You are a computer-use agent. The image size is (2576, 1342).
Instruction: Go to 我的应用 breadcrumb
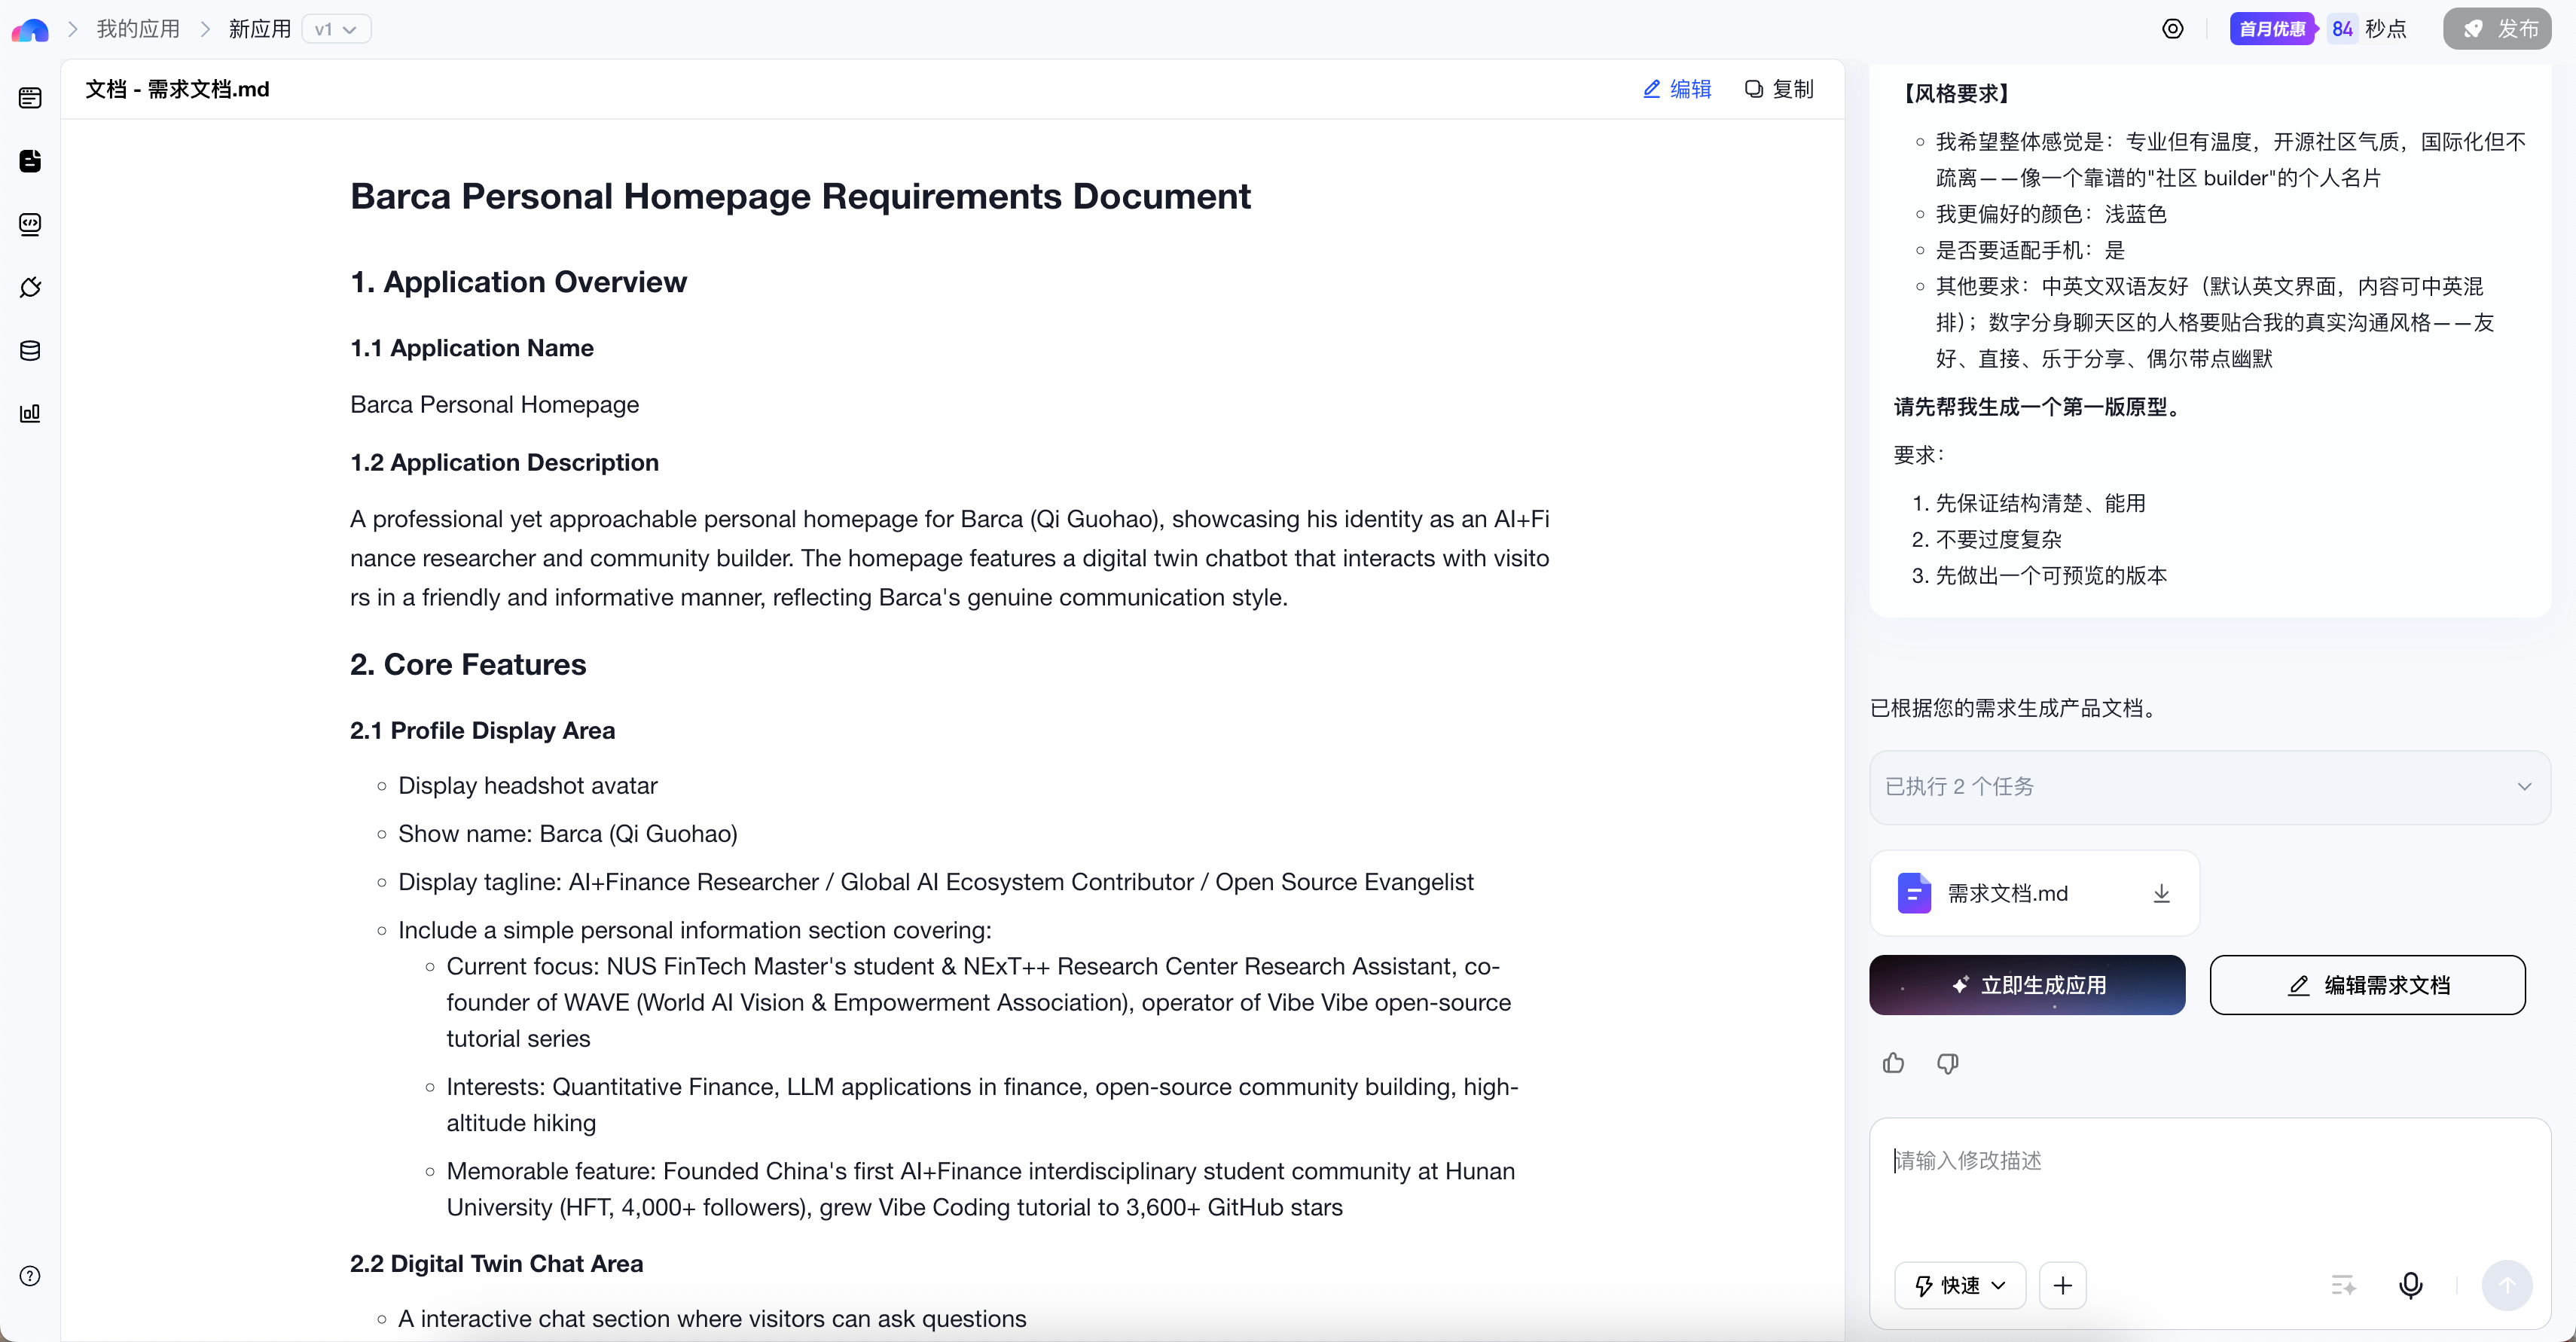tap(138, 29)
